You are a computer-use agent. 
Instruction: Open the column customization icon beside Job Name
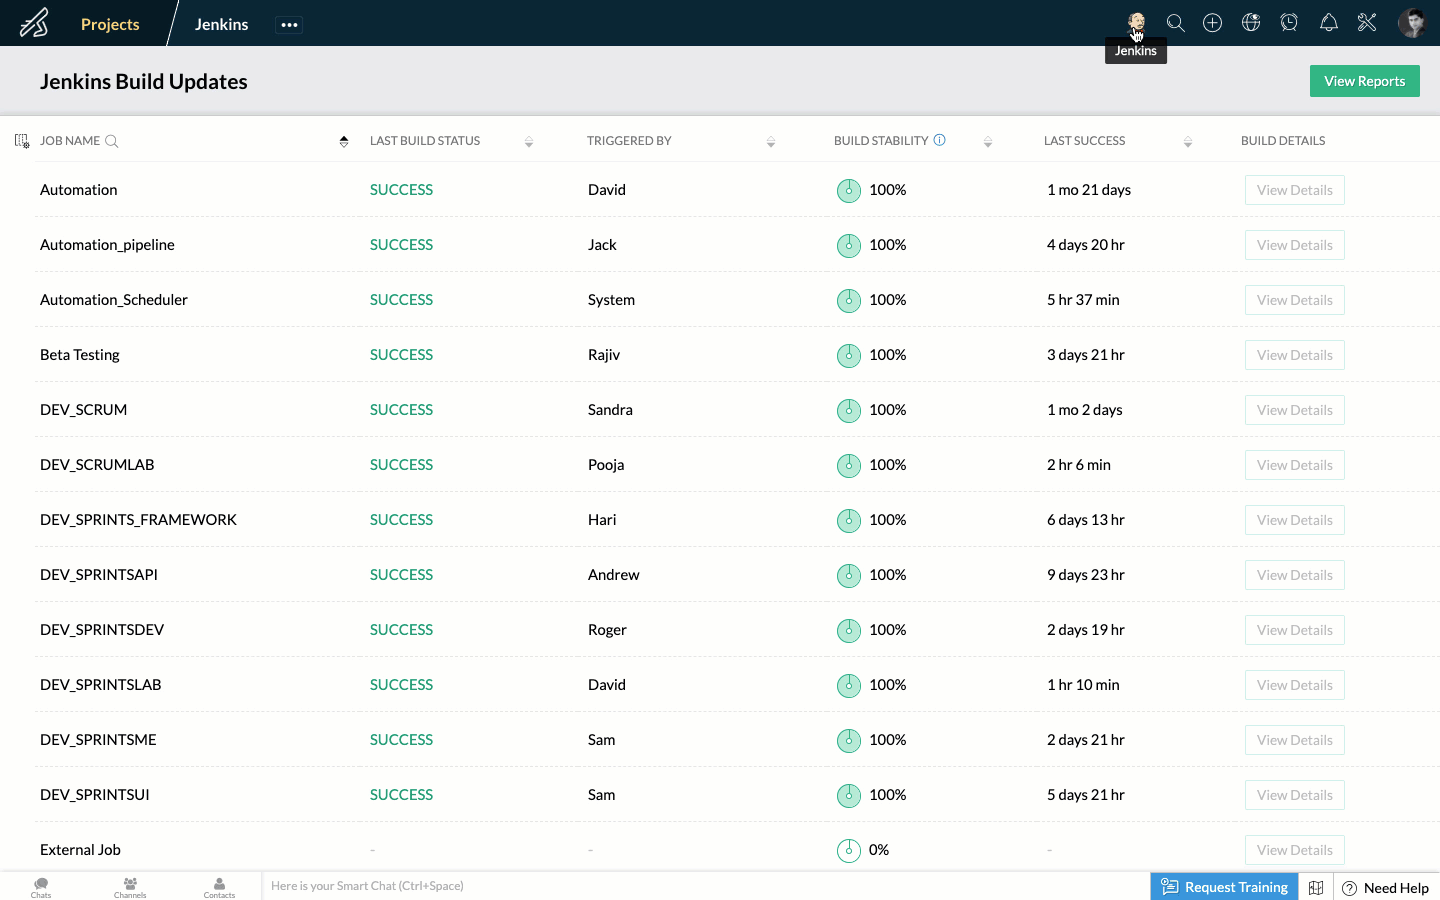22,141
